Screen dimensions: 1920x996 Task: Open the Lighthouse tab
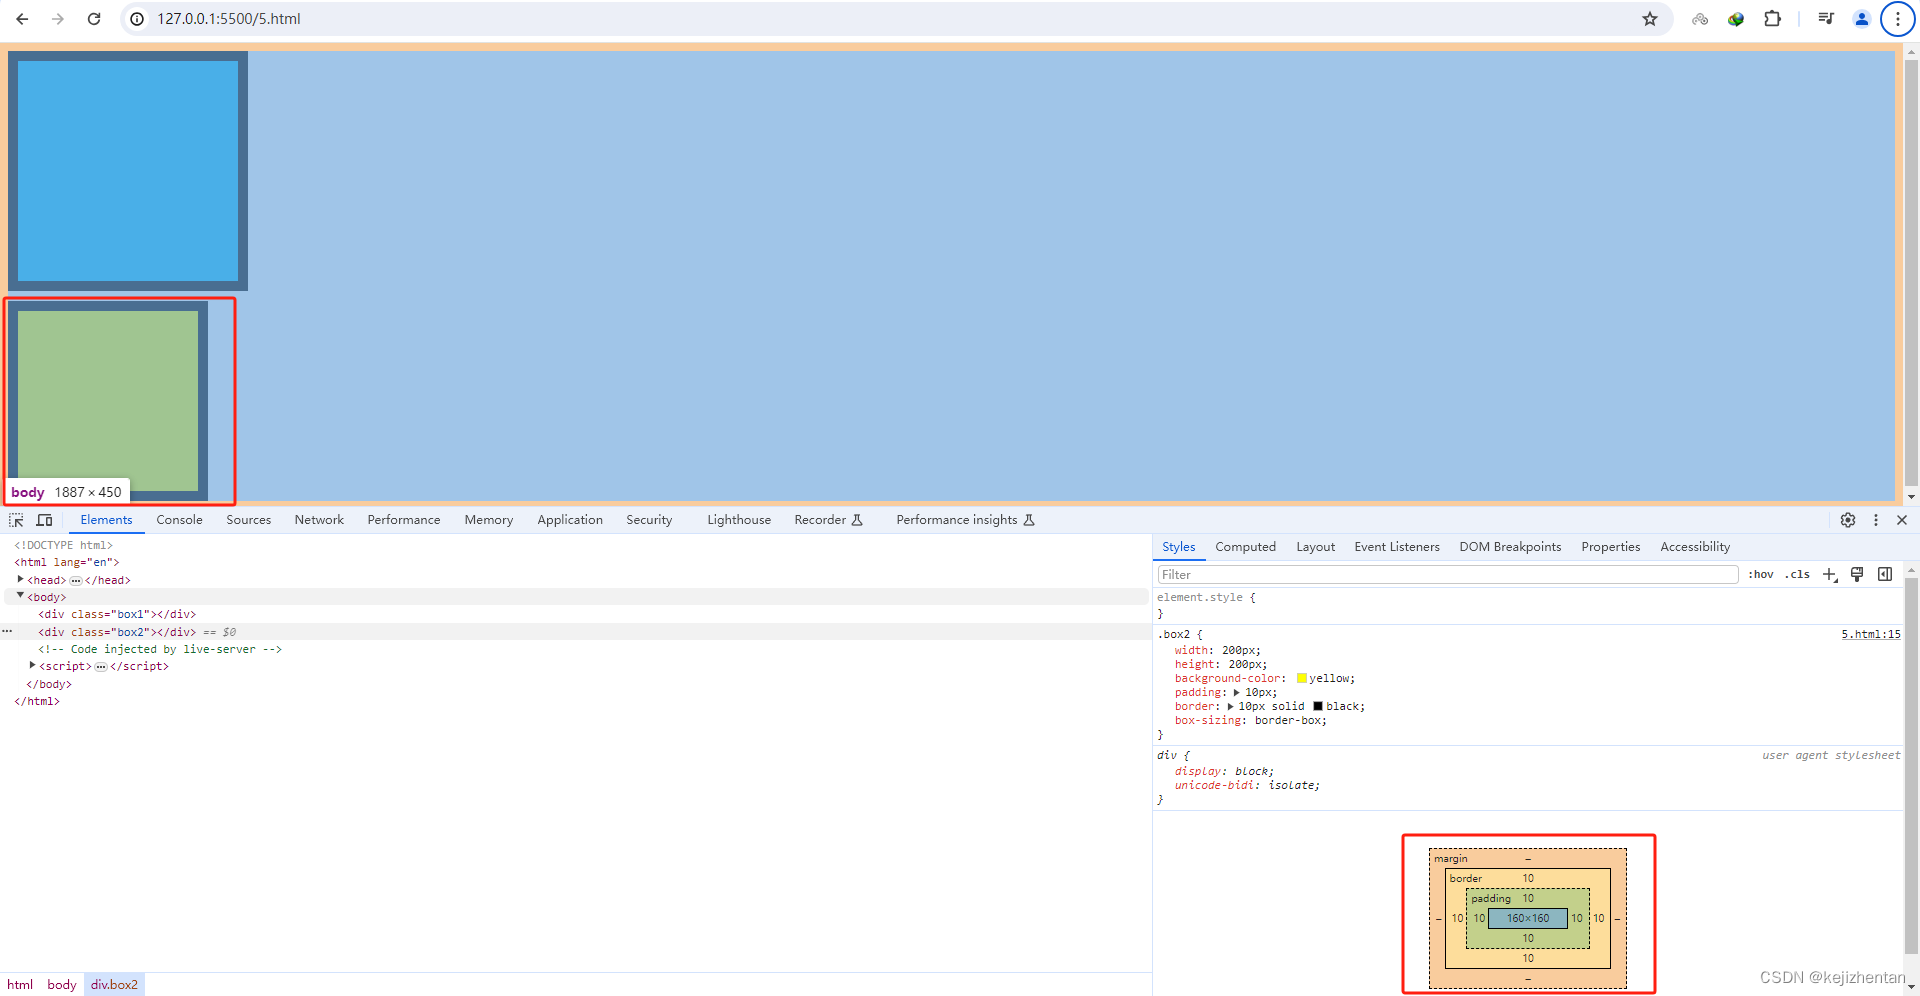[739, 520]
